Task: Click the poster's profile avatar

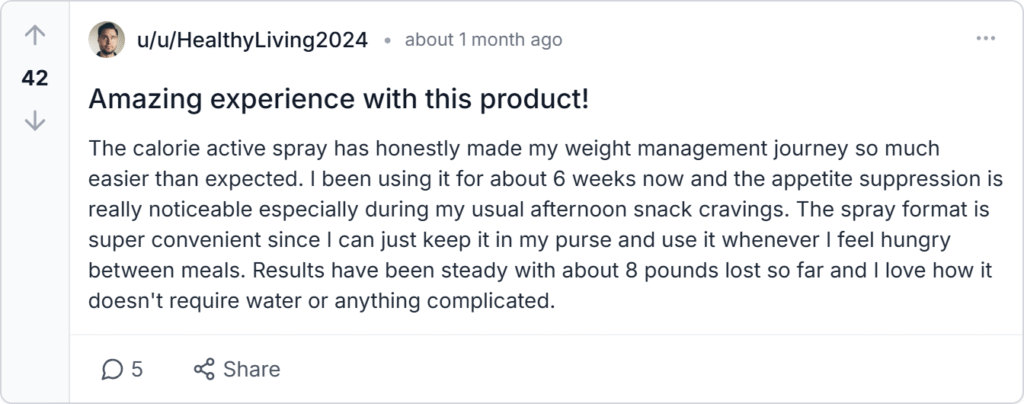Action: [106, 40]
